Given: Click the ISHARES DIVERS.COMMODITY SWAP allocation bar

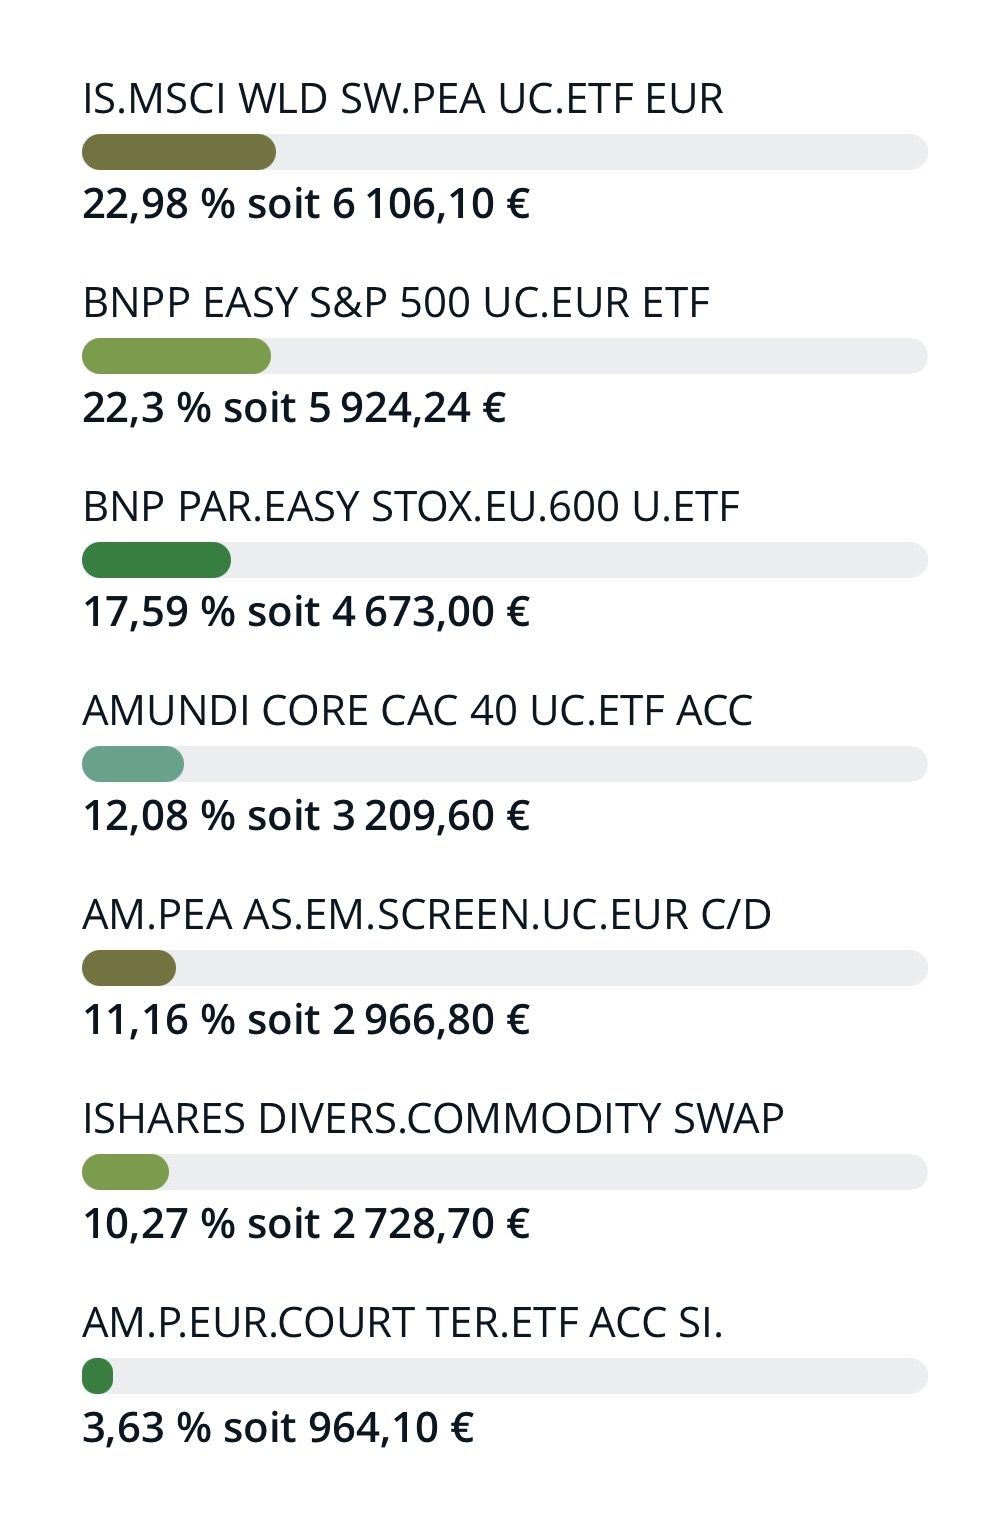Looking at the screenshot, I should tap(125, 1172).
